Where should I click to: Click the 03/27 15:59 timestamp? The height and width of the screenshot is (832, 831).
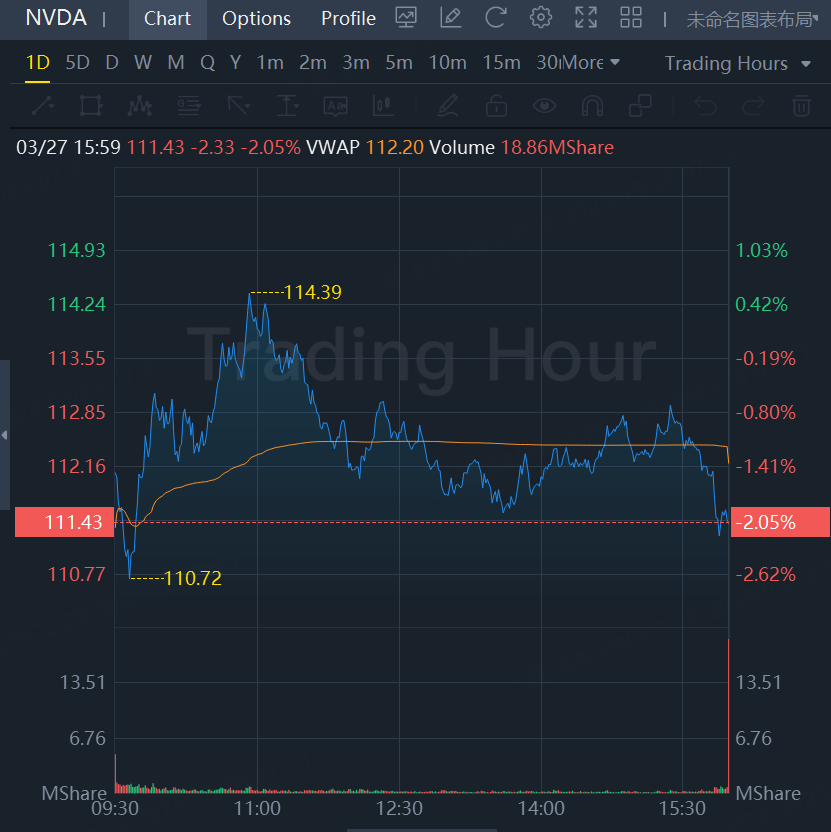pyautogui.click(x=68, y=147)
